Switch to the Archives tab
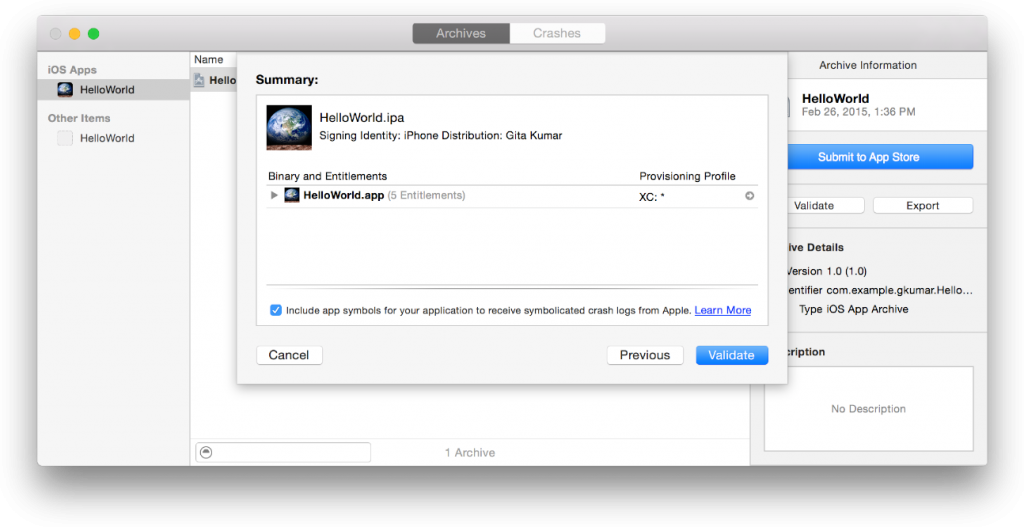 click(461, 33)
